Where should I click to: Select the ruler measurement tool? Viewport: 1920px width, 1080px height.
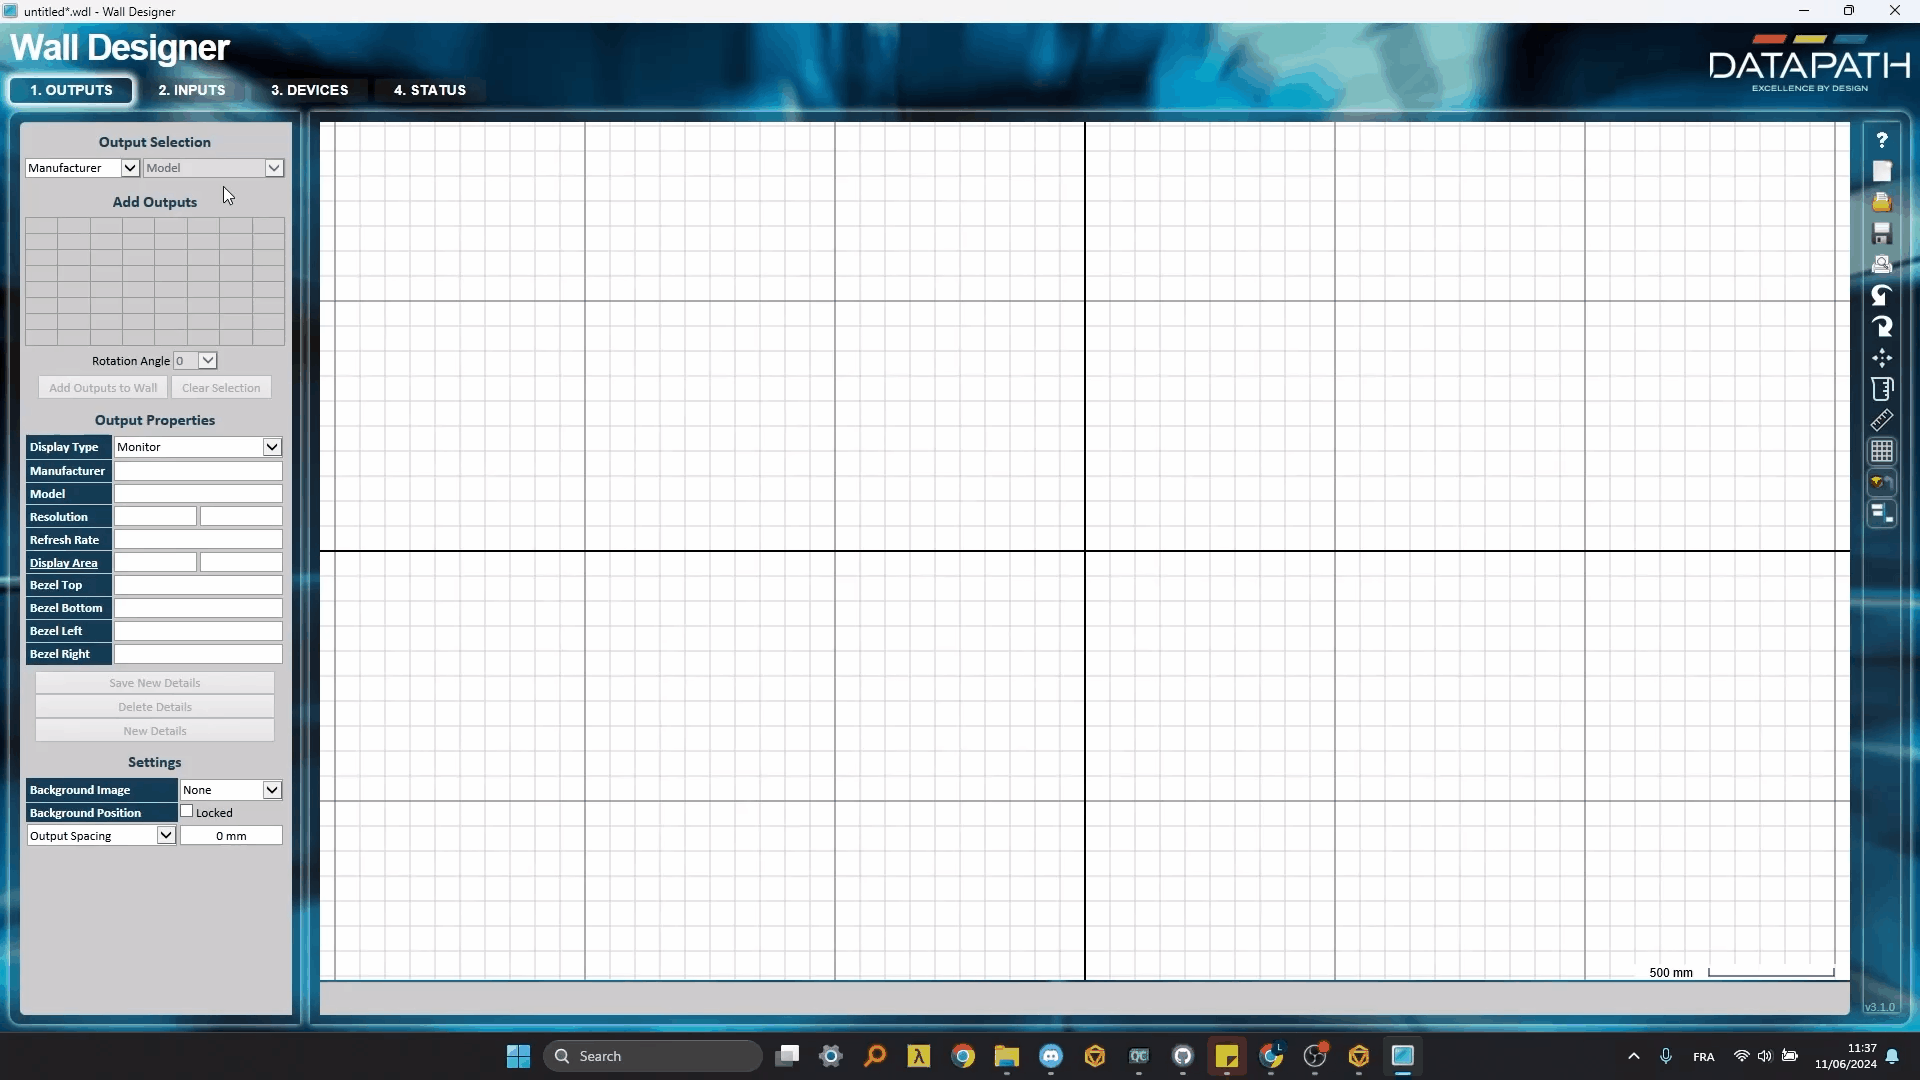(1881, 419)
